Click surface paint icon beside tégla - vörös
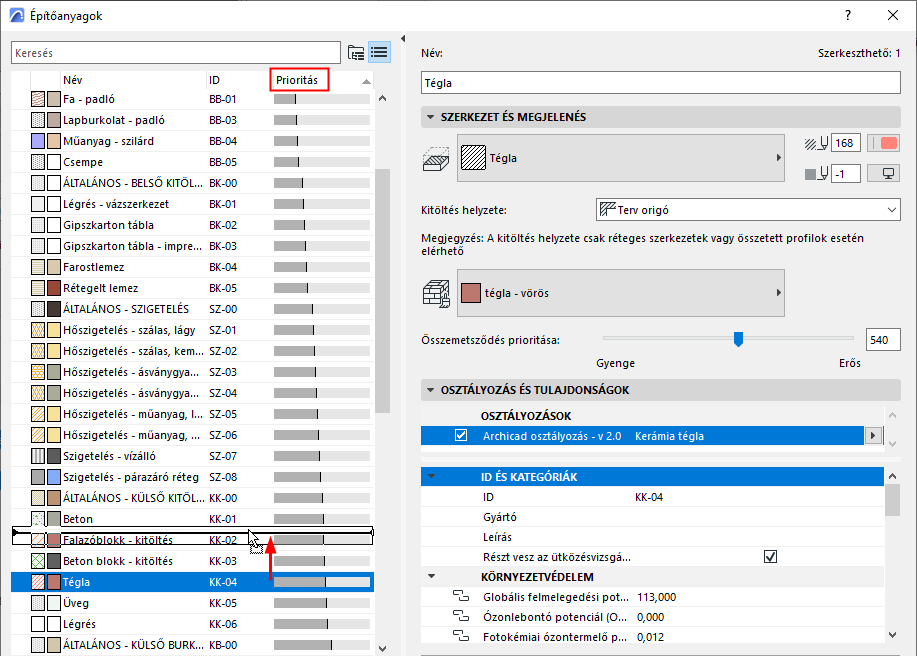The height and width of the screenshot is (656, 917). tap(436, 293)
